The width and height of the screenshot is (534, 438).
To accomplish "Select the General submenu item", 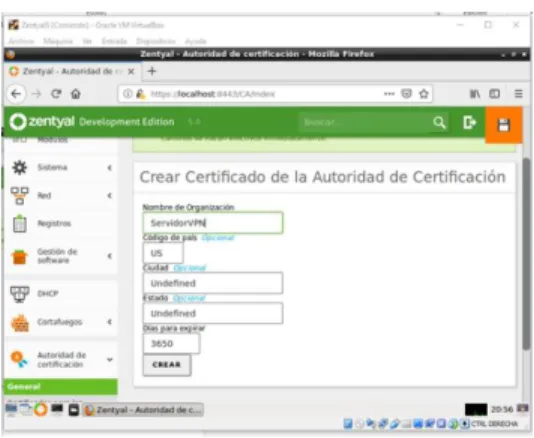I will pyautogui.click(x=61, y=387).
